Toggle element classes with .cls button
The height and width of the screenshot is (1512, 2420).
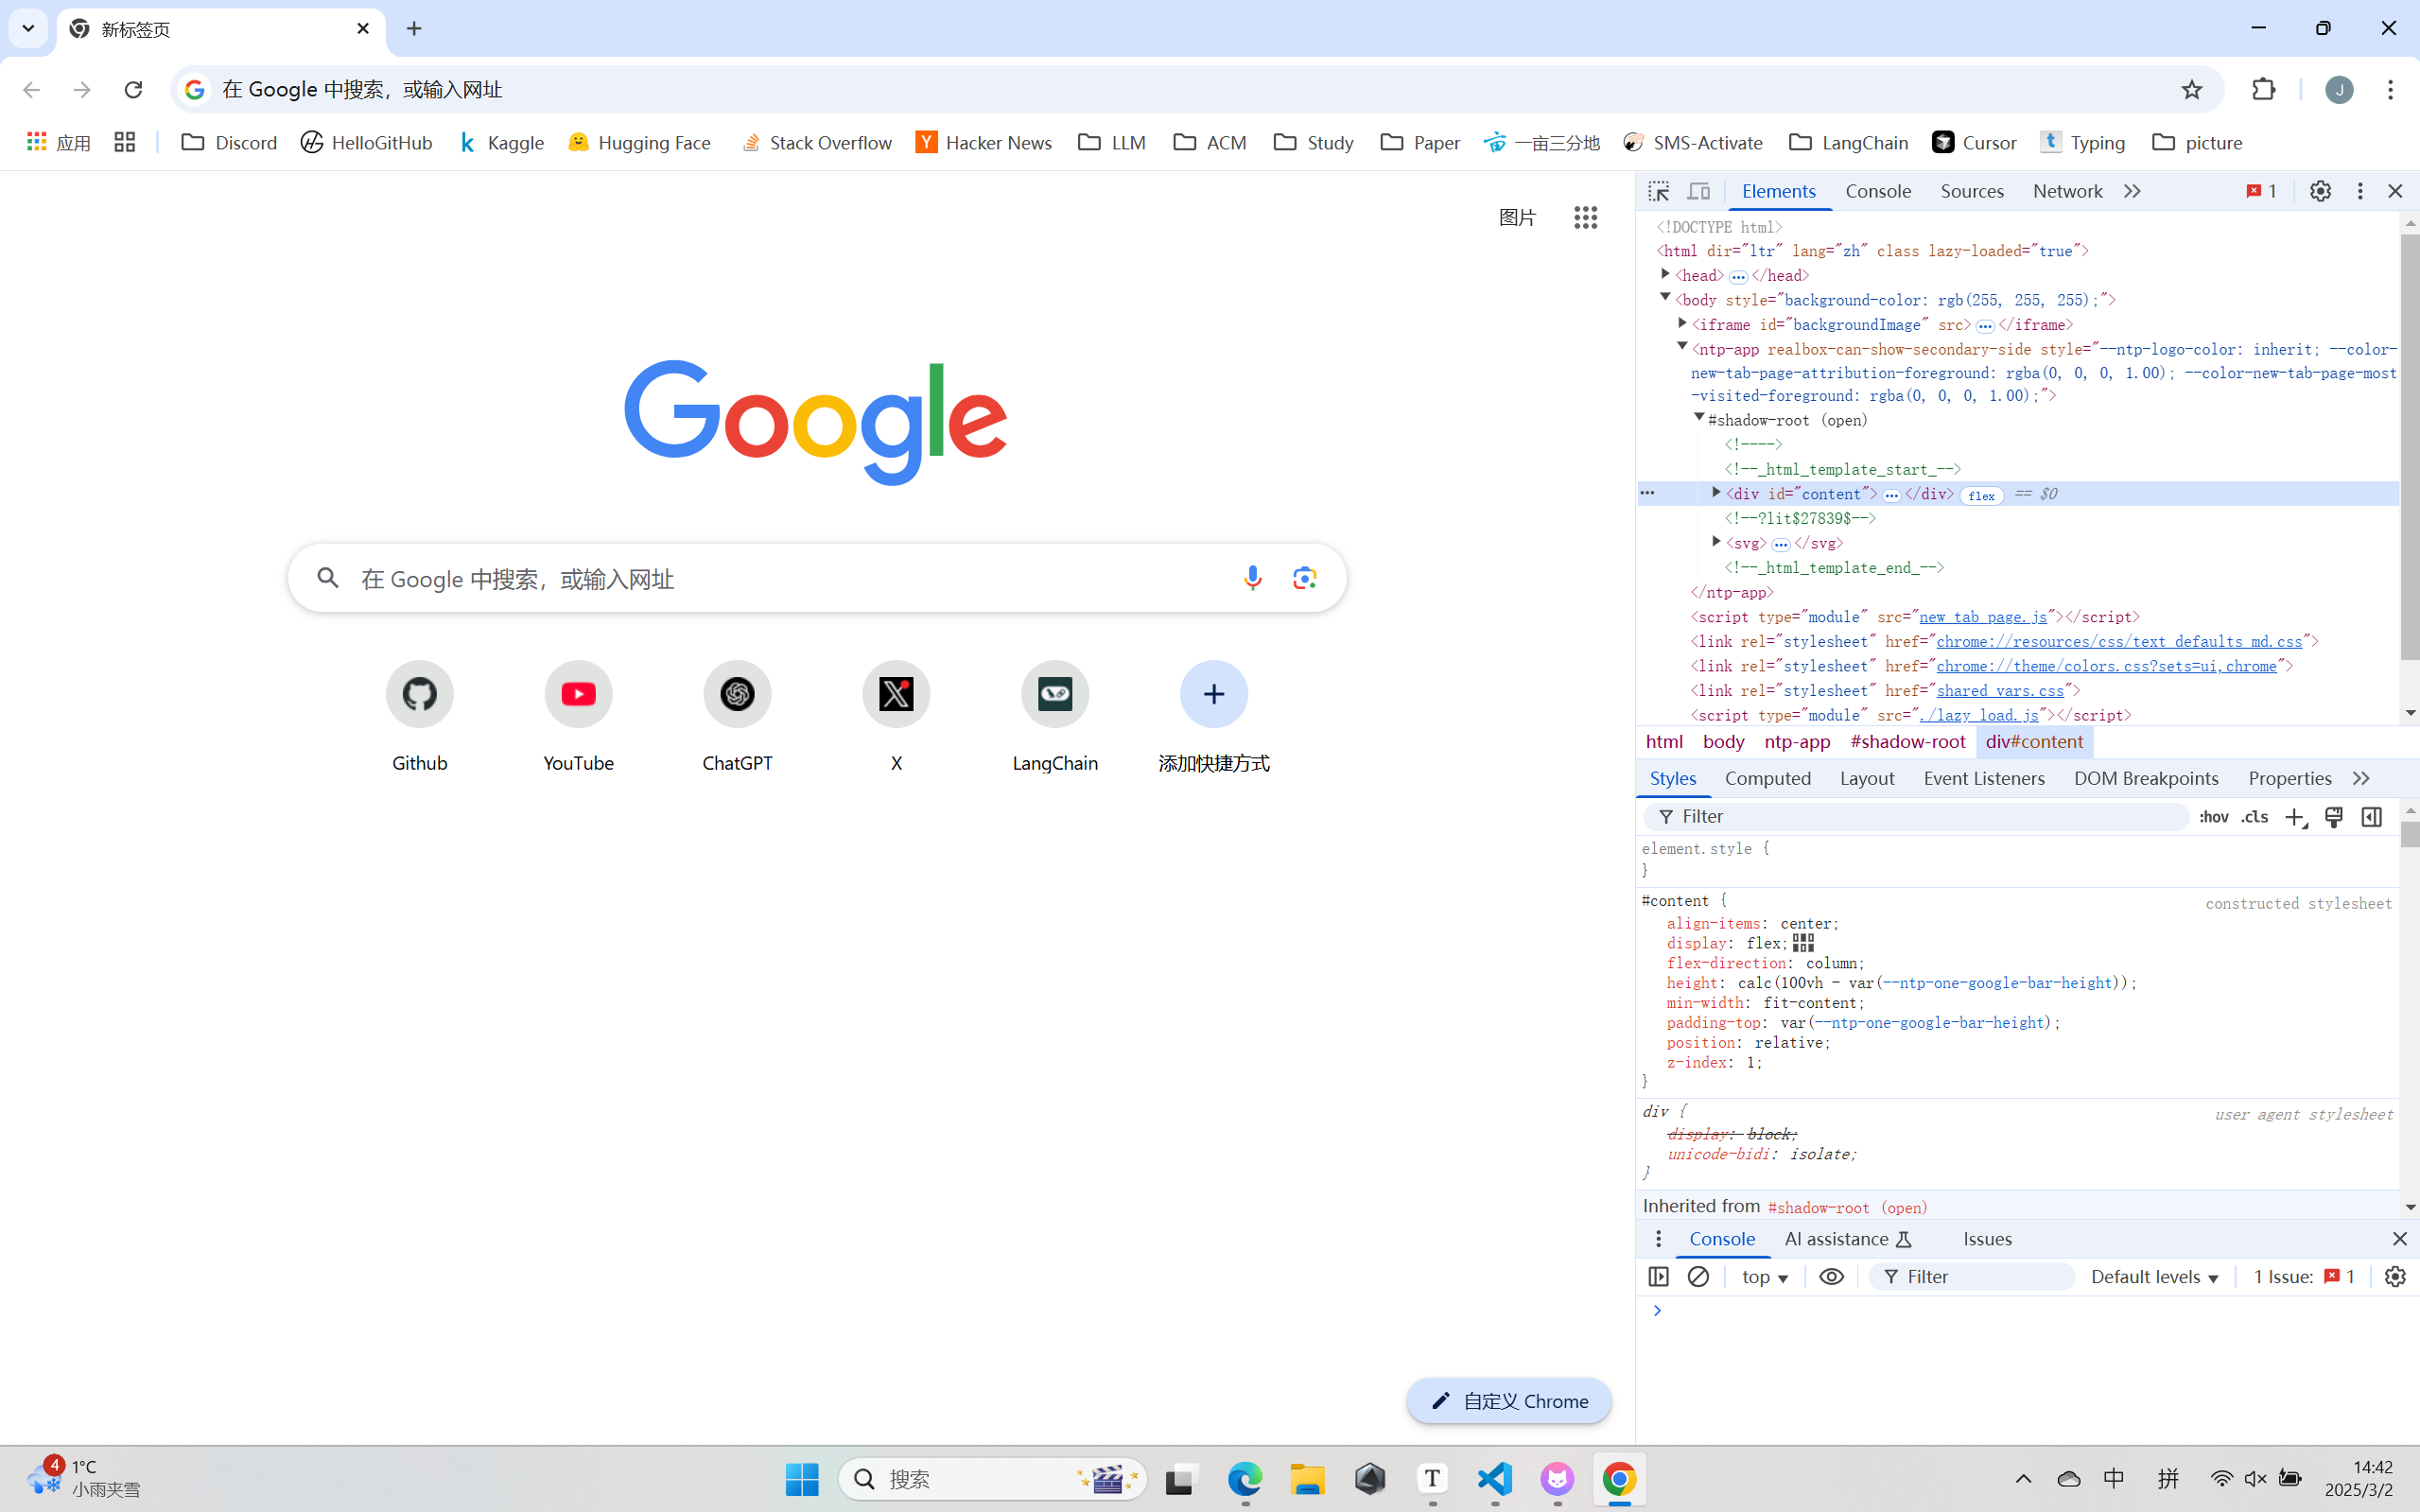coord(2254,817)
